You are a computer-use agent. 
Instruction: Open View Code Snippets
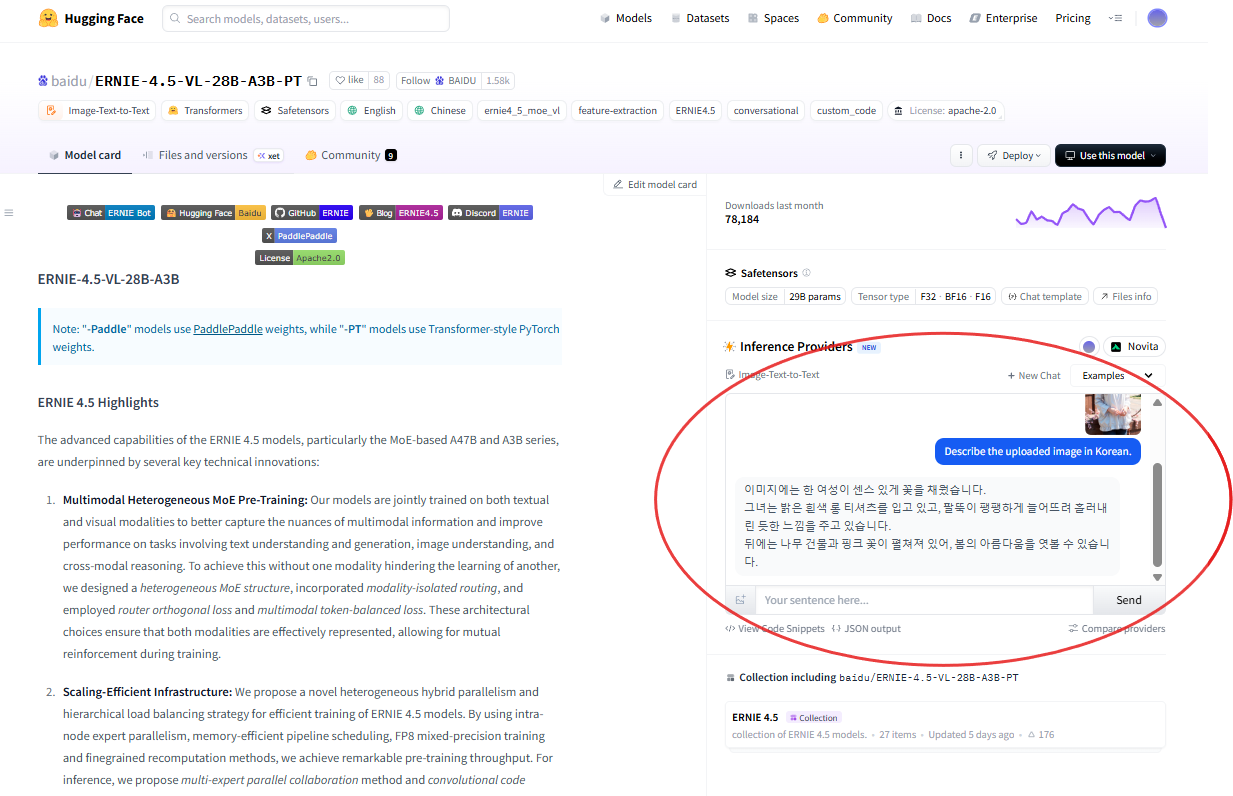[x=775, y=629]
